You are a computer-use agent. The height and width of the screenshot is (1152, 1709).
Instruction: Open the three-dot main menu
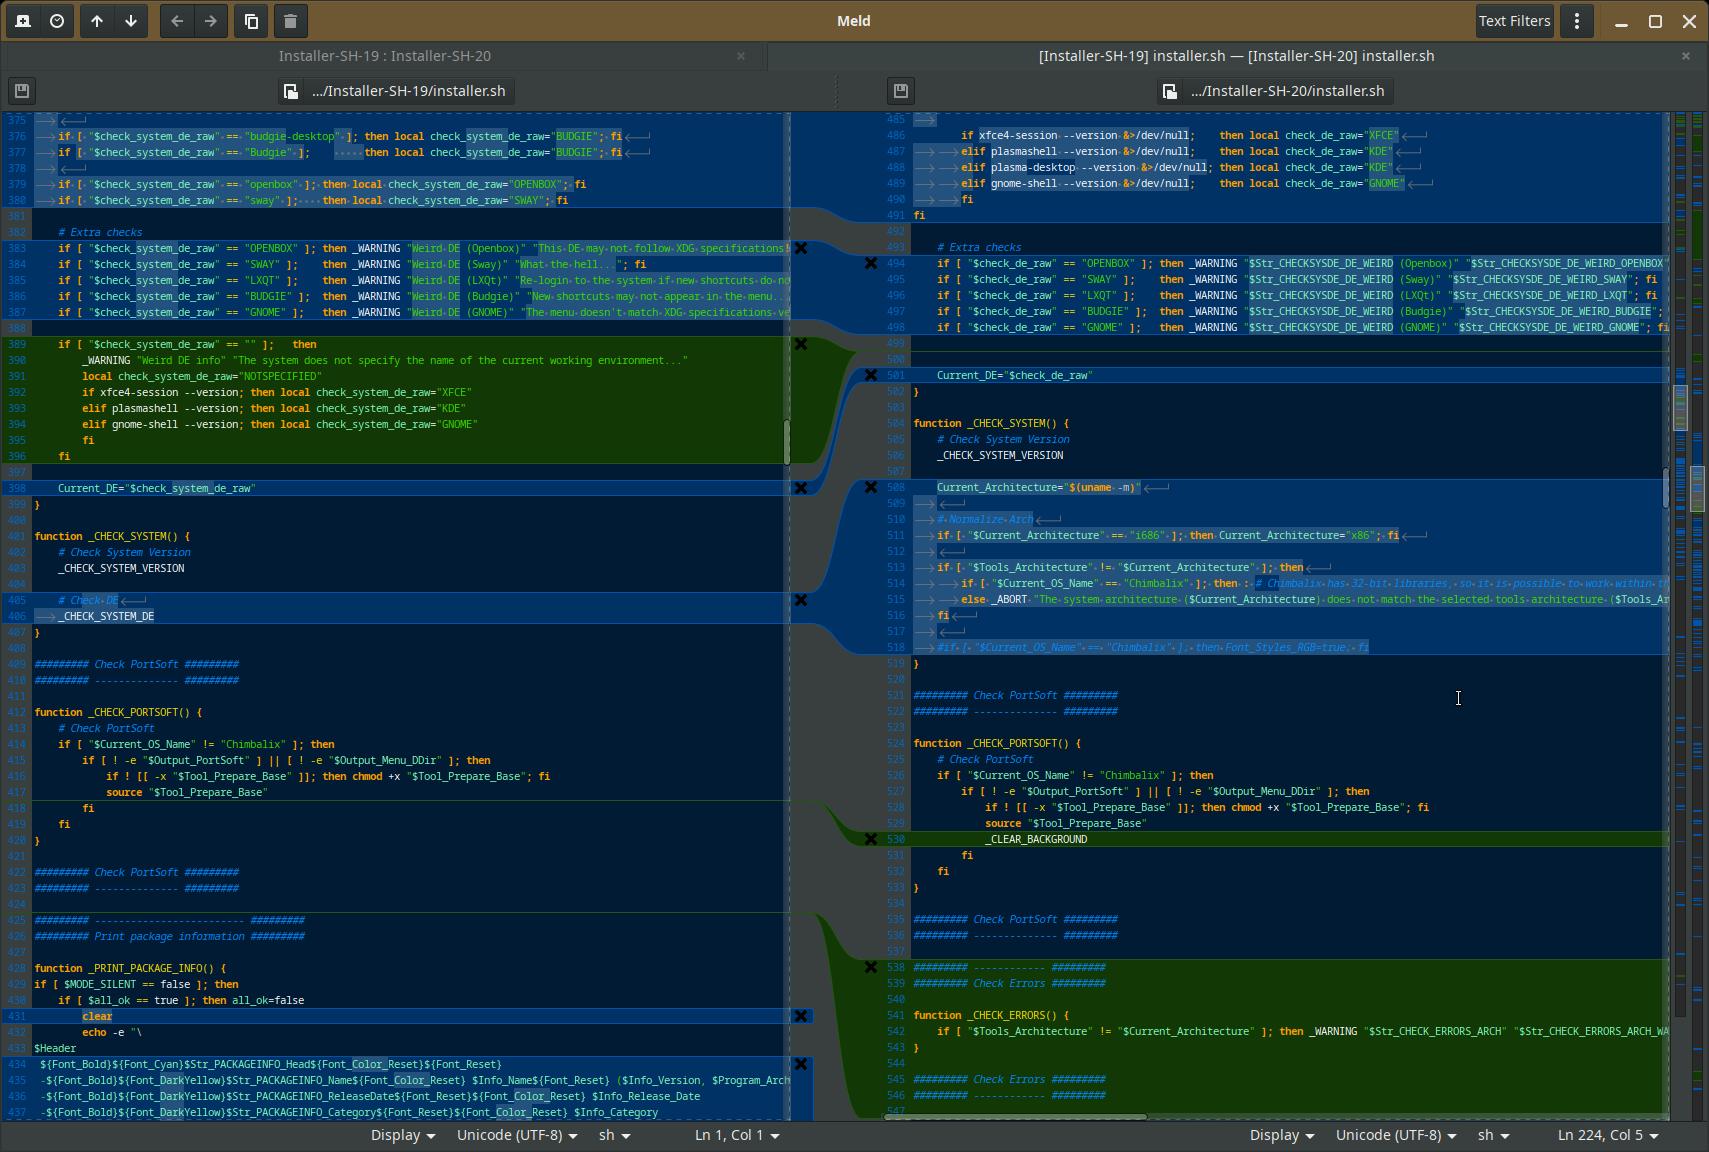pyautogui.click(x=1577, y=21)
